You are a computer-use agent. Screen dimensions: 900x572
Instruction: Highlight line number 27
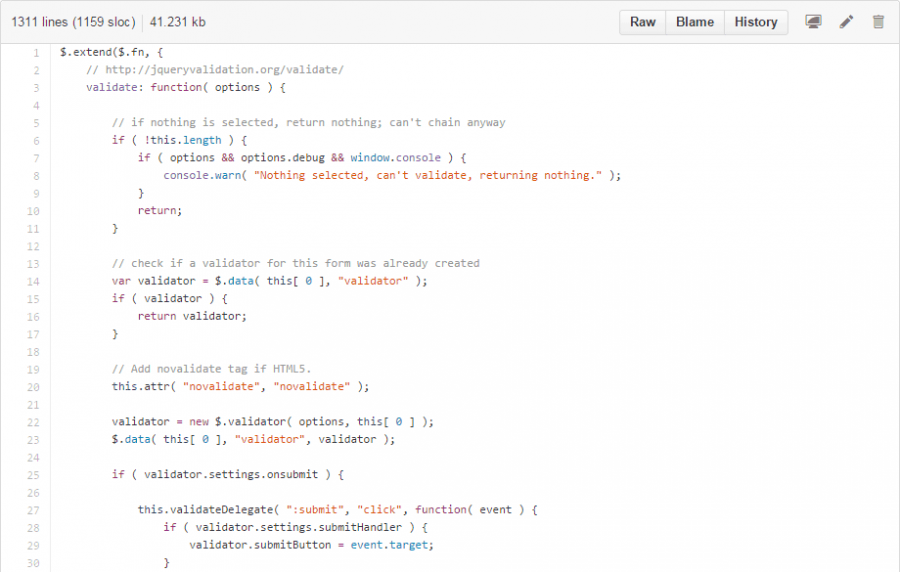tap(34, 509)
